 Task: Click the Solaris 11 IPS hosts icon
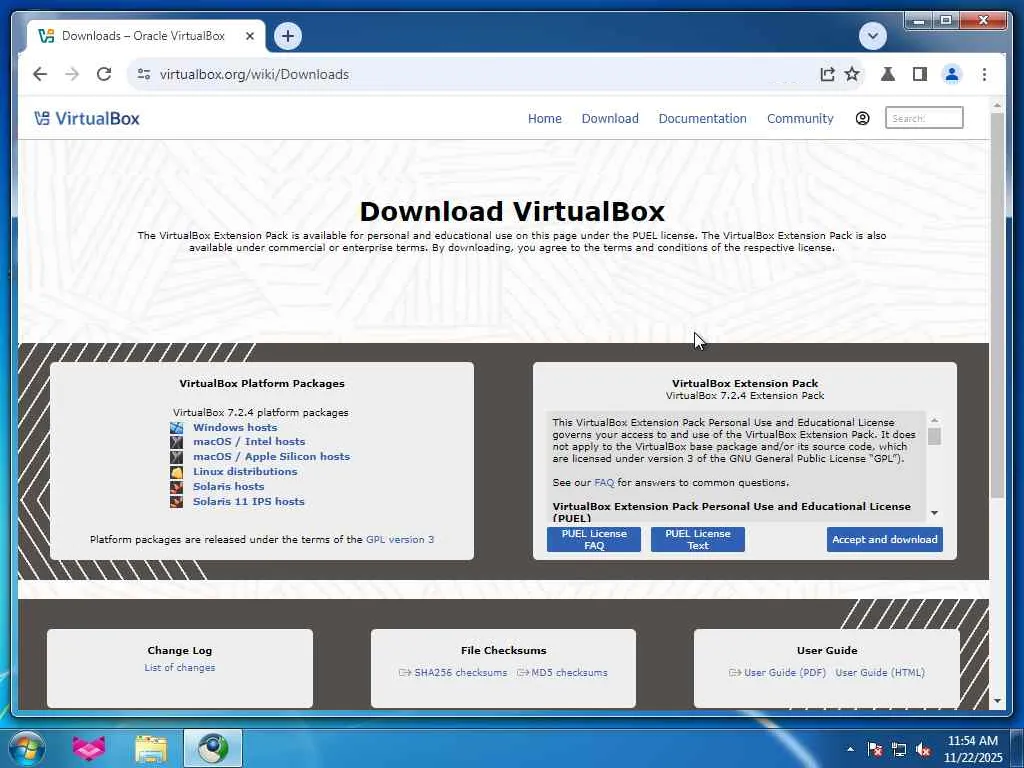(176, 502)
